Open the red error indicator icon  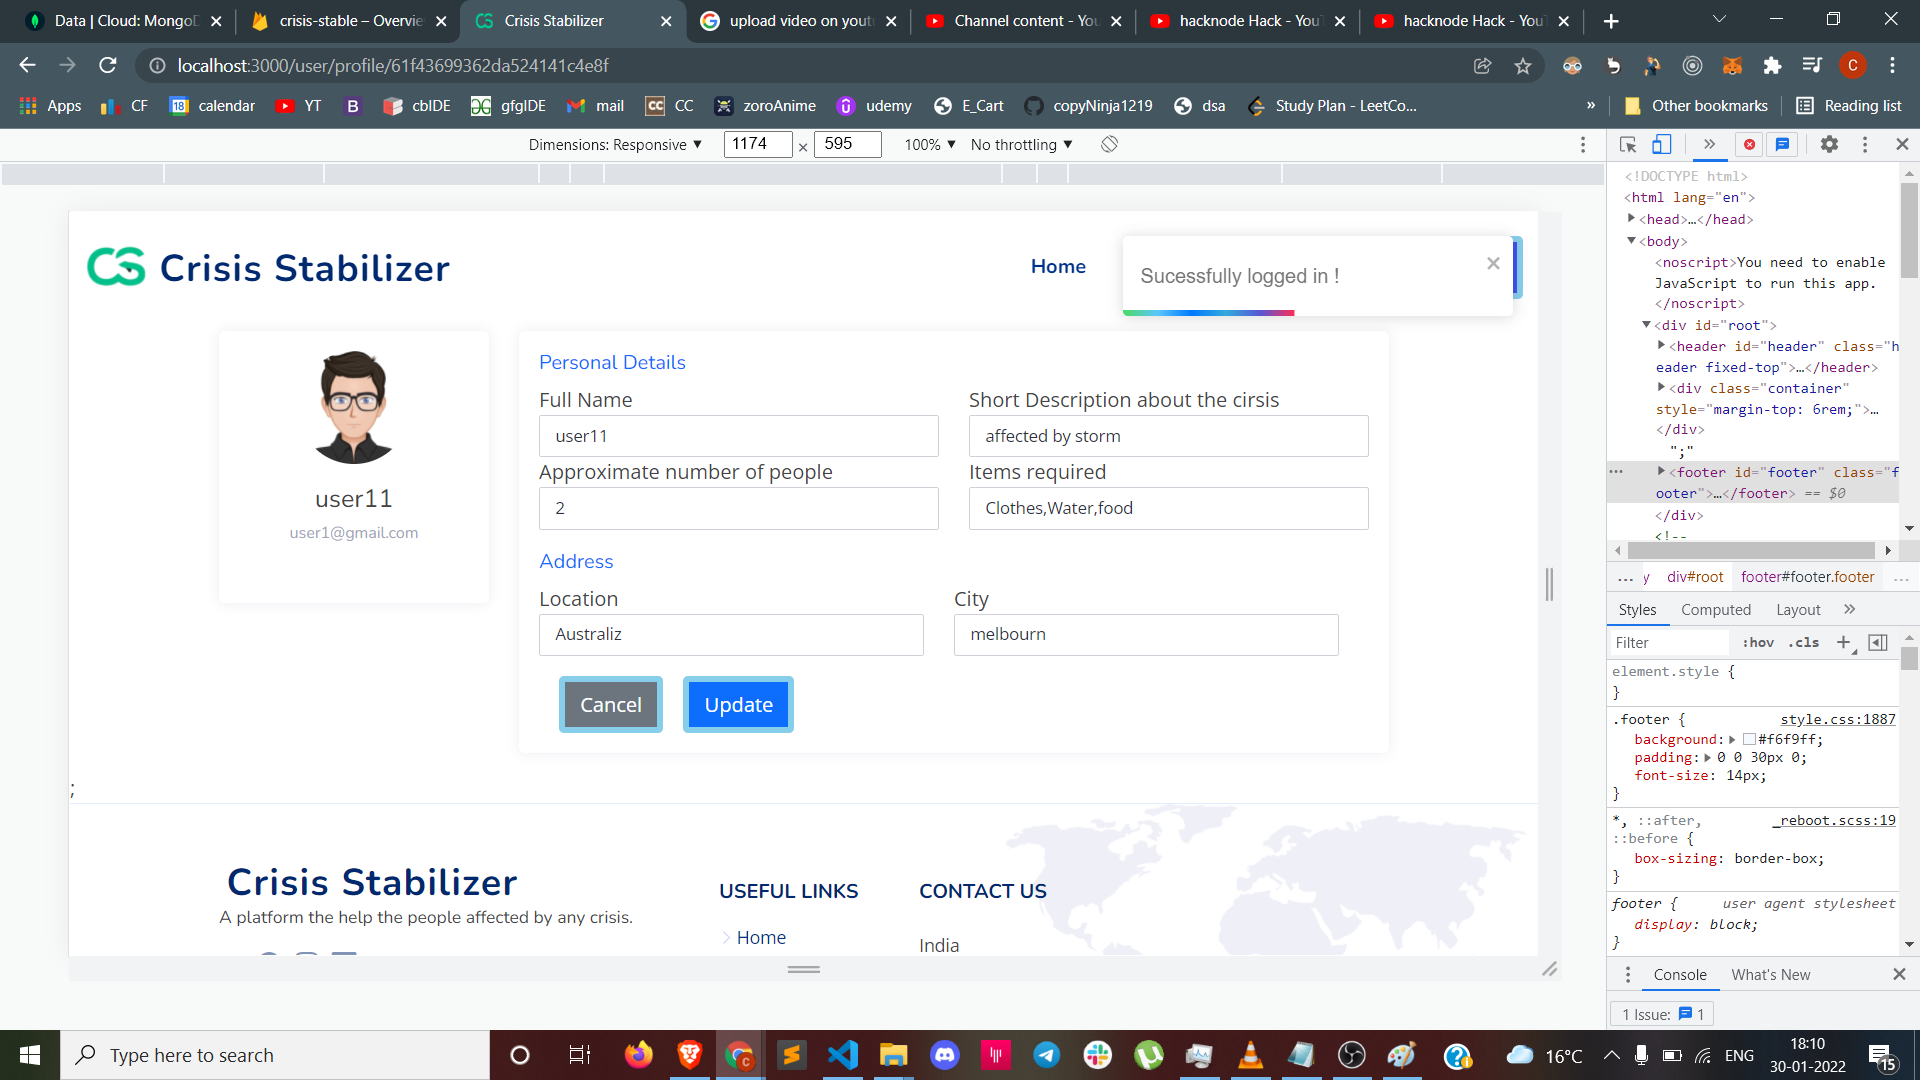[1749, 145]
